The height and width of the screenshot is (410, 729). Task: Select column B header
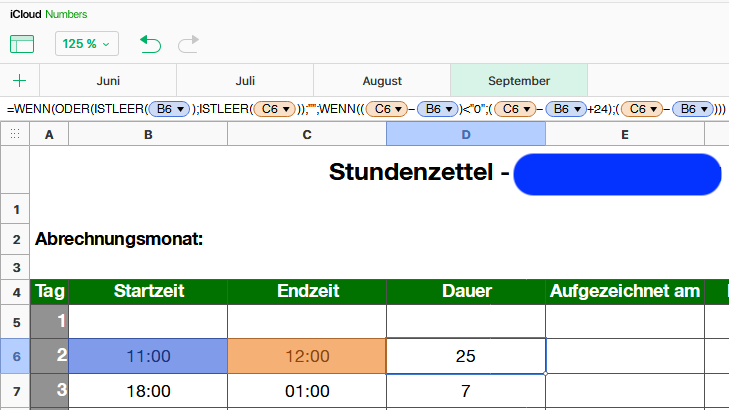(148, 133)
